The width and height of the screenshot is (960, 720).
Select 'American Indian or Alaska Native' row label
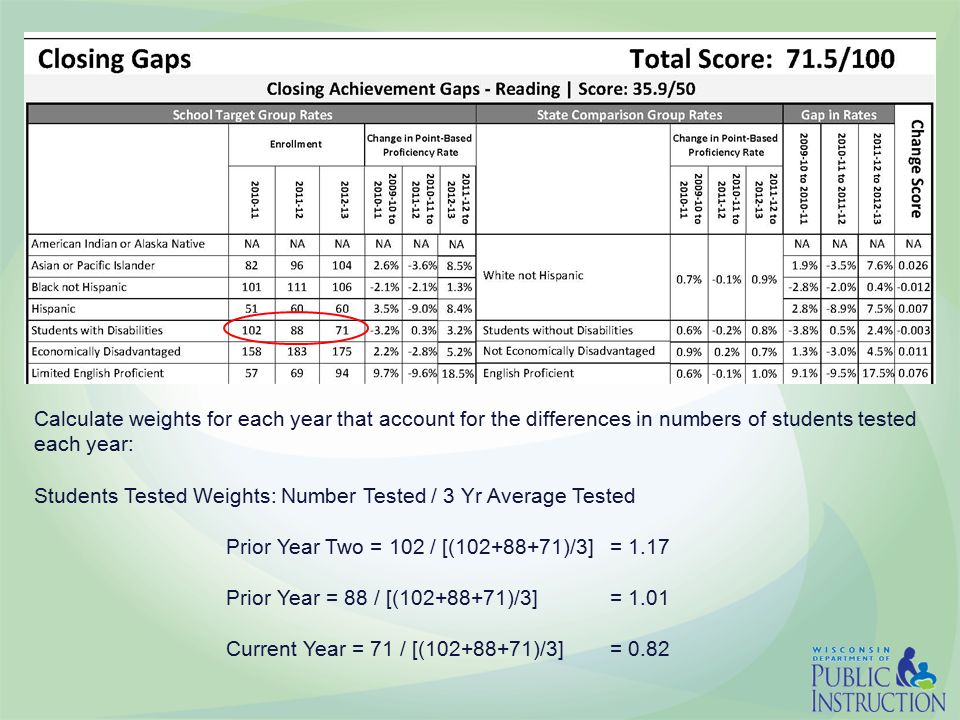118,244
